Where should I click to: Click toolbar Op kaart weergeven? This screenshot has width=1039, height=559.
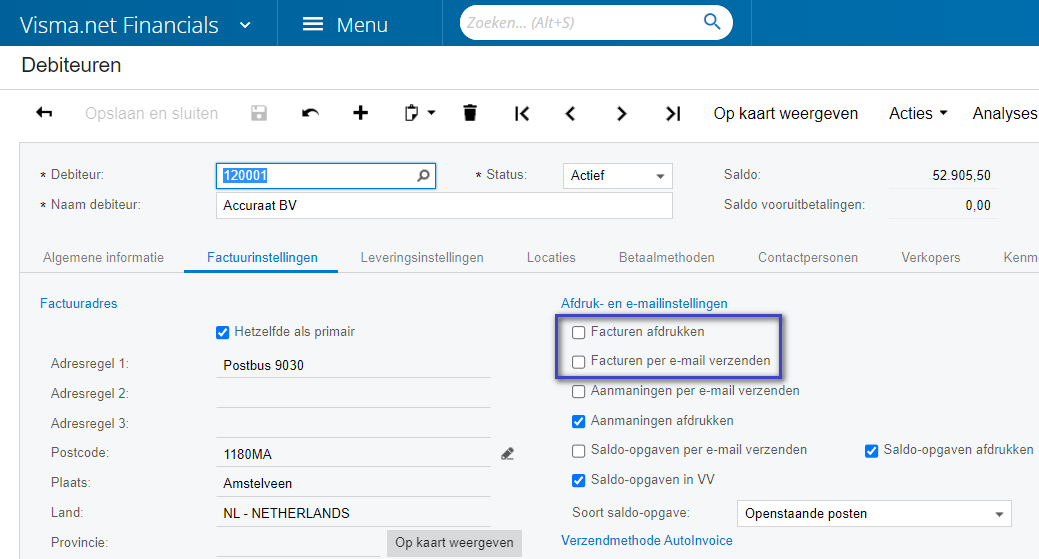tap(785, 113)
